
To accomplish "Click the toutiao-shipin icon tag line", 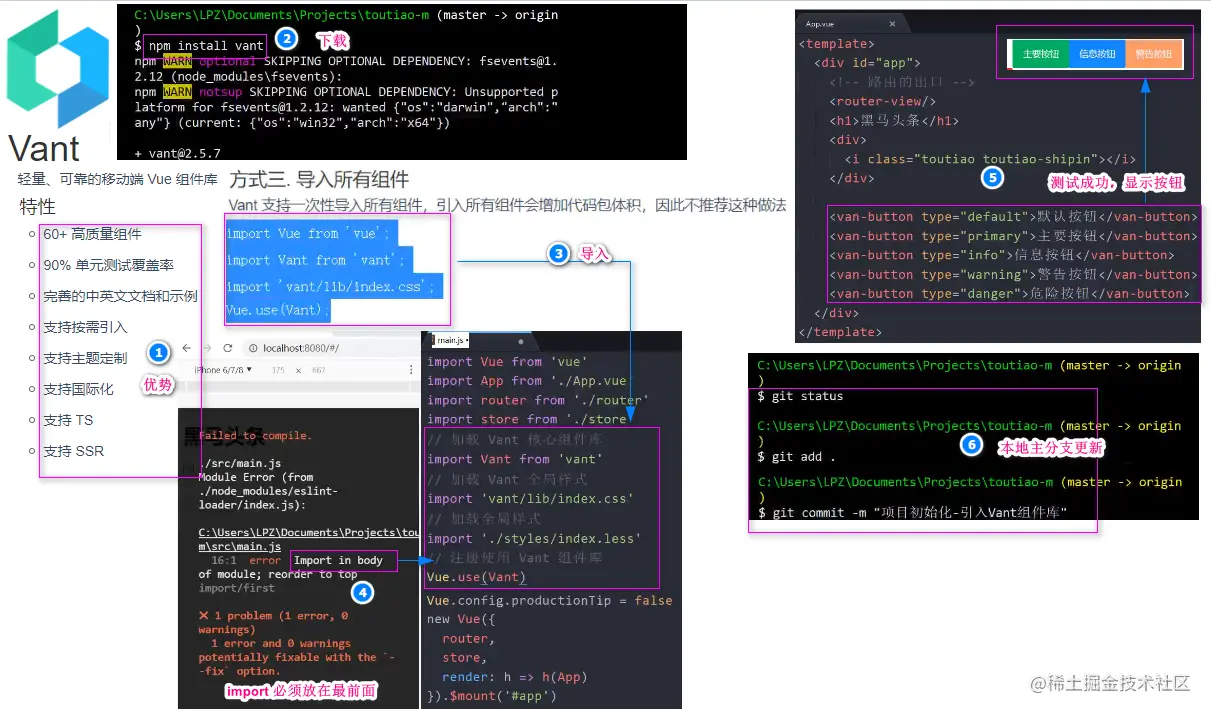I will [990, 159].
